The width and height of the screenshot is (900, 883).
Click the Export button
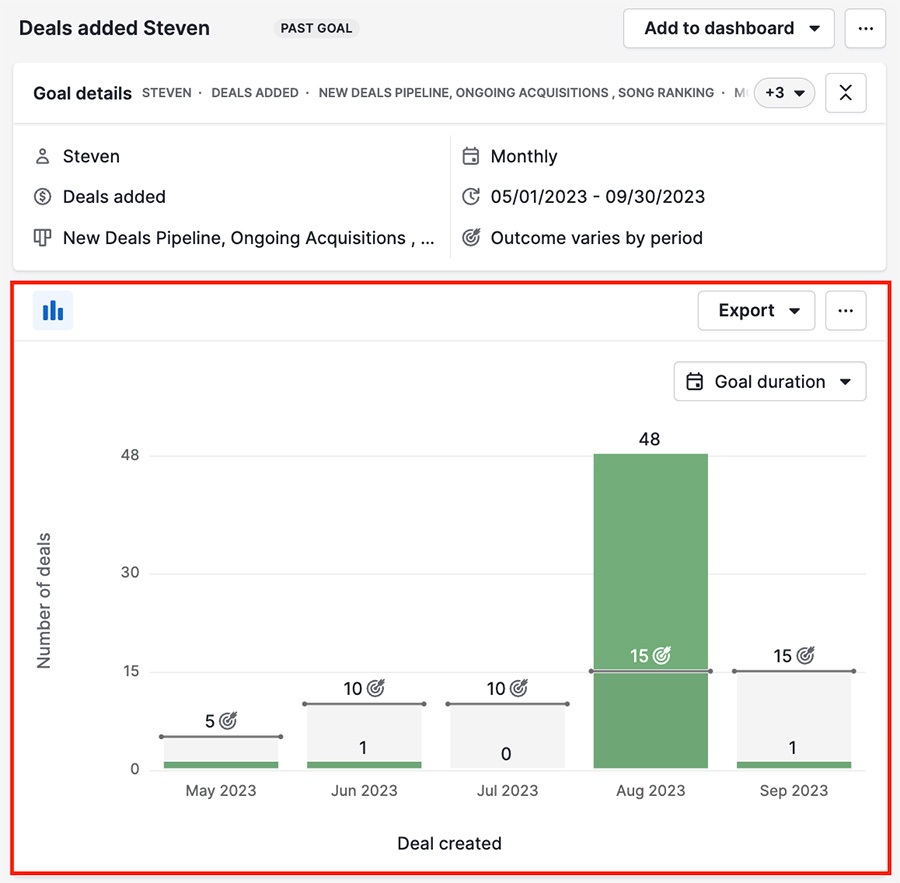pyautogui.click(x=748, y=310)
